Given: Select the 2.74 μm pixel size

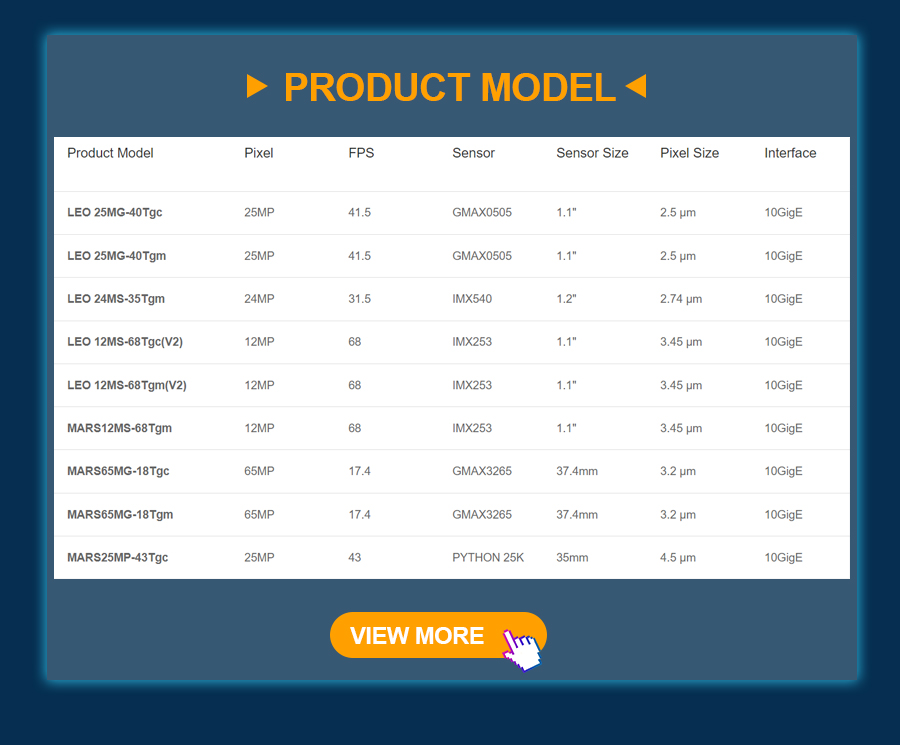Looking at the screenshot, I should click(x=681, y=298).
